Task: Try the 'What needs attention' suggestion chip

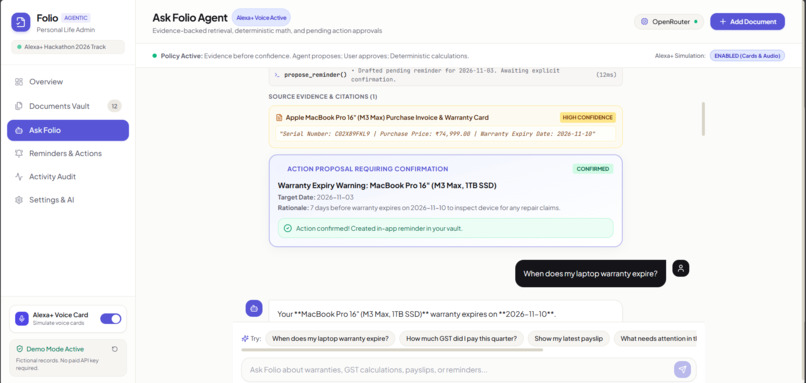Action: [x=655, y=339]
